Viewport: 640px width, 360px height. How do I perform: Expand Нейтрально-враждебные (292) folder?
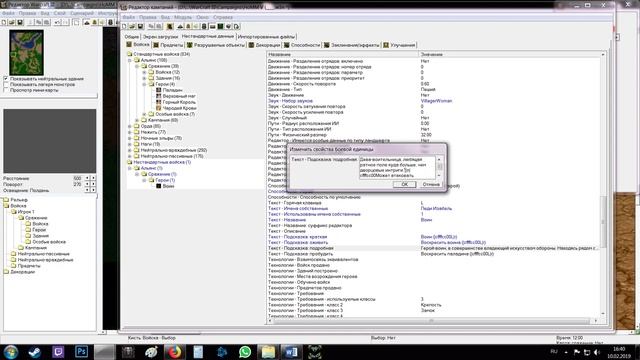coord(130,150)
